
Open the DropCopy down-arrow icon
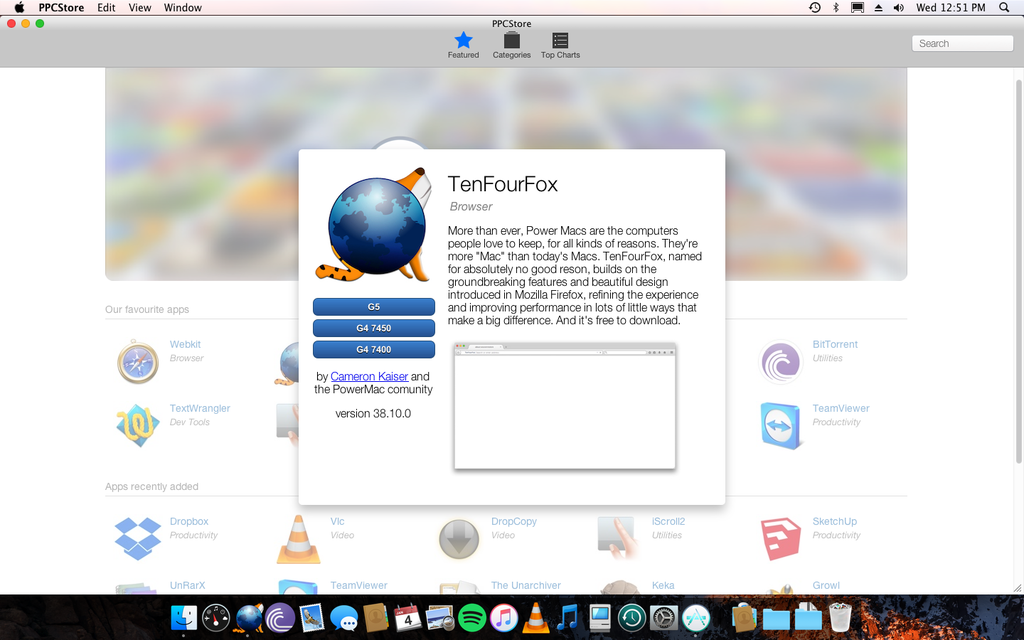[459, 539]
